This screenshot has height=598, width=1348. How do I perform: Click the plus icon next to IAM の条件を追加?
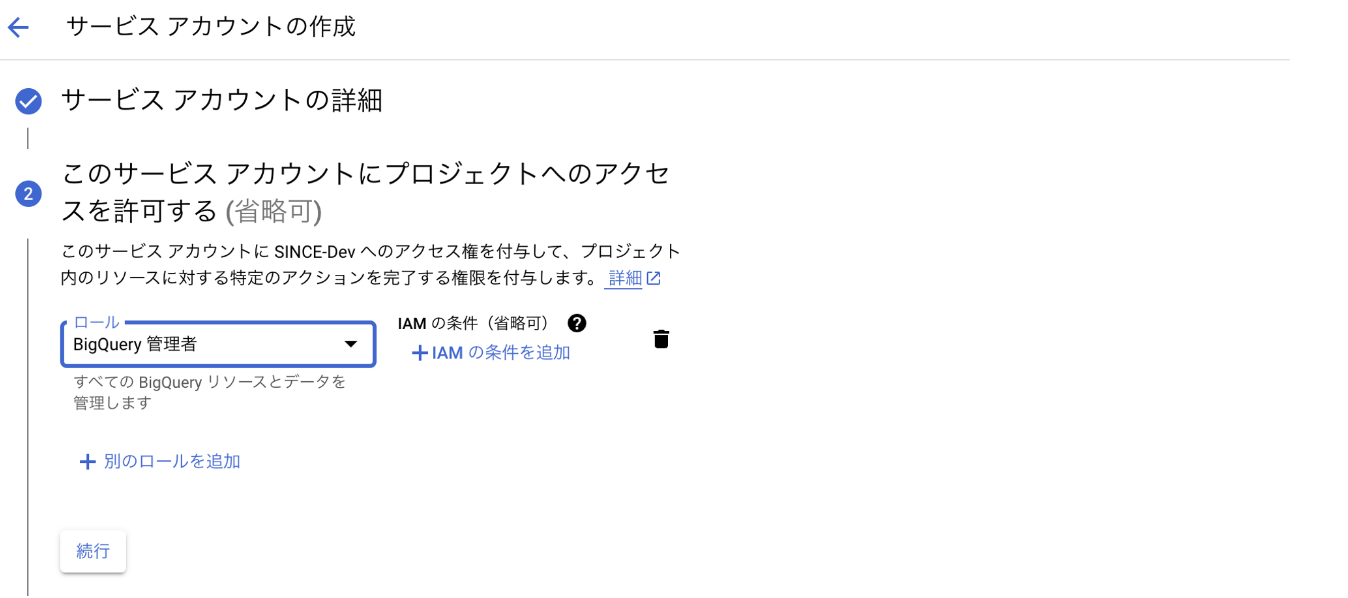[x=418, y=352]
